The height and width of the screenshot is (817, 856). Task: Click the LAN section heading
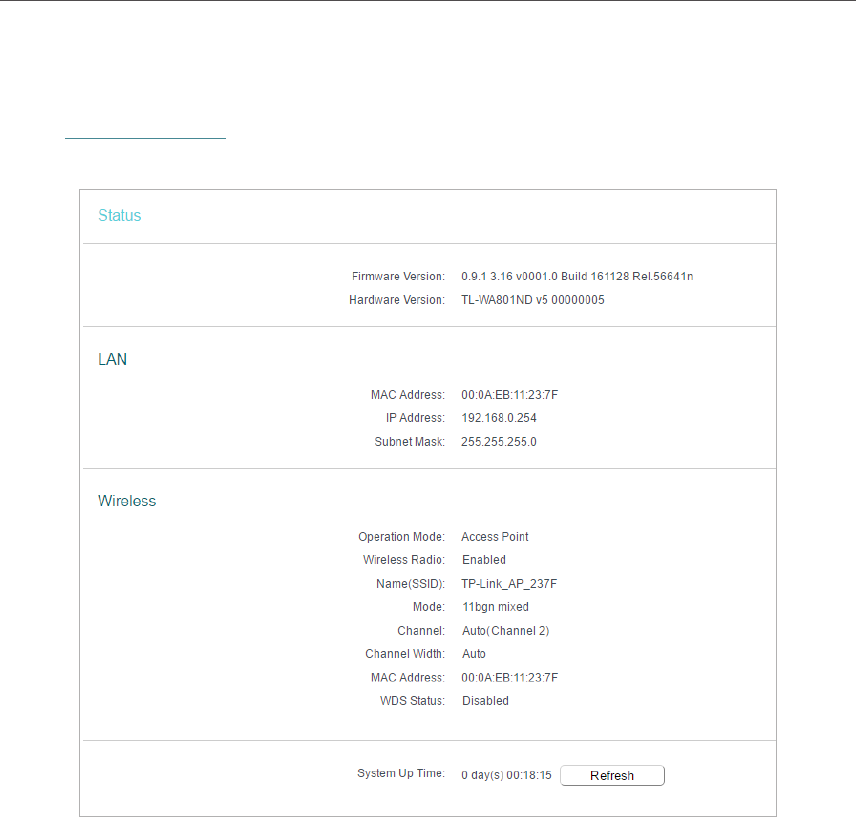(112, 359)
